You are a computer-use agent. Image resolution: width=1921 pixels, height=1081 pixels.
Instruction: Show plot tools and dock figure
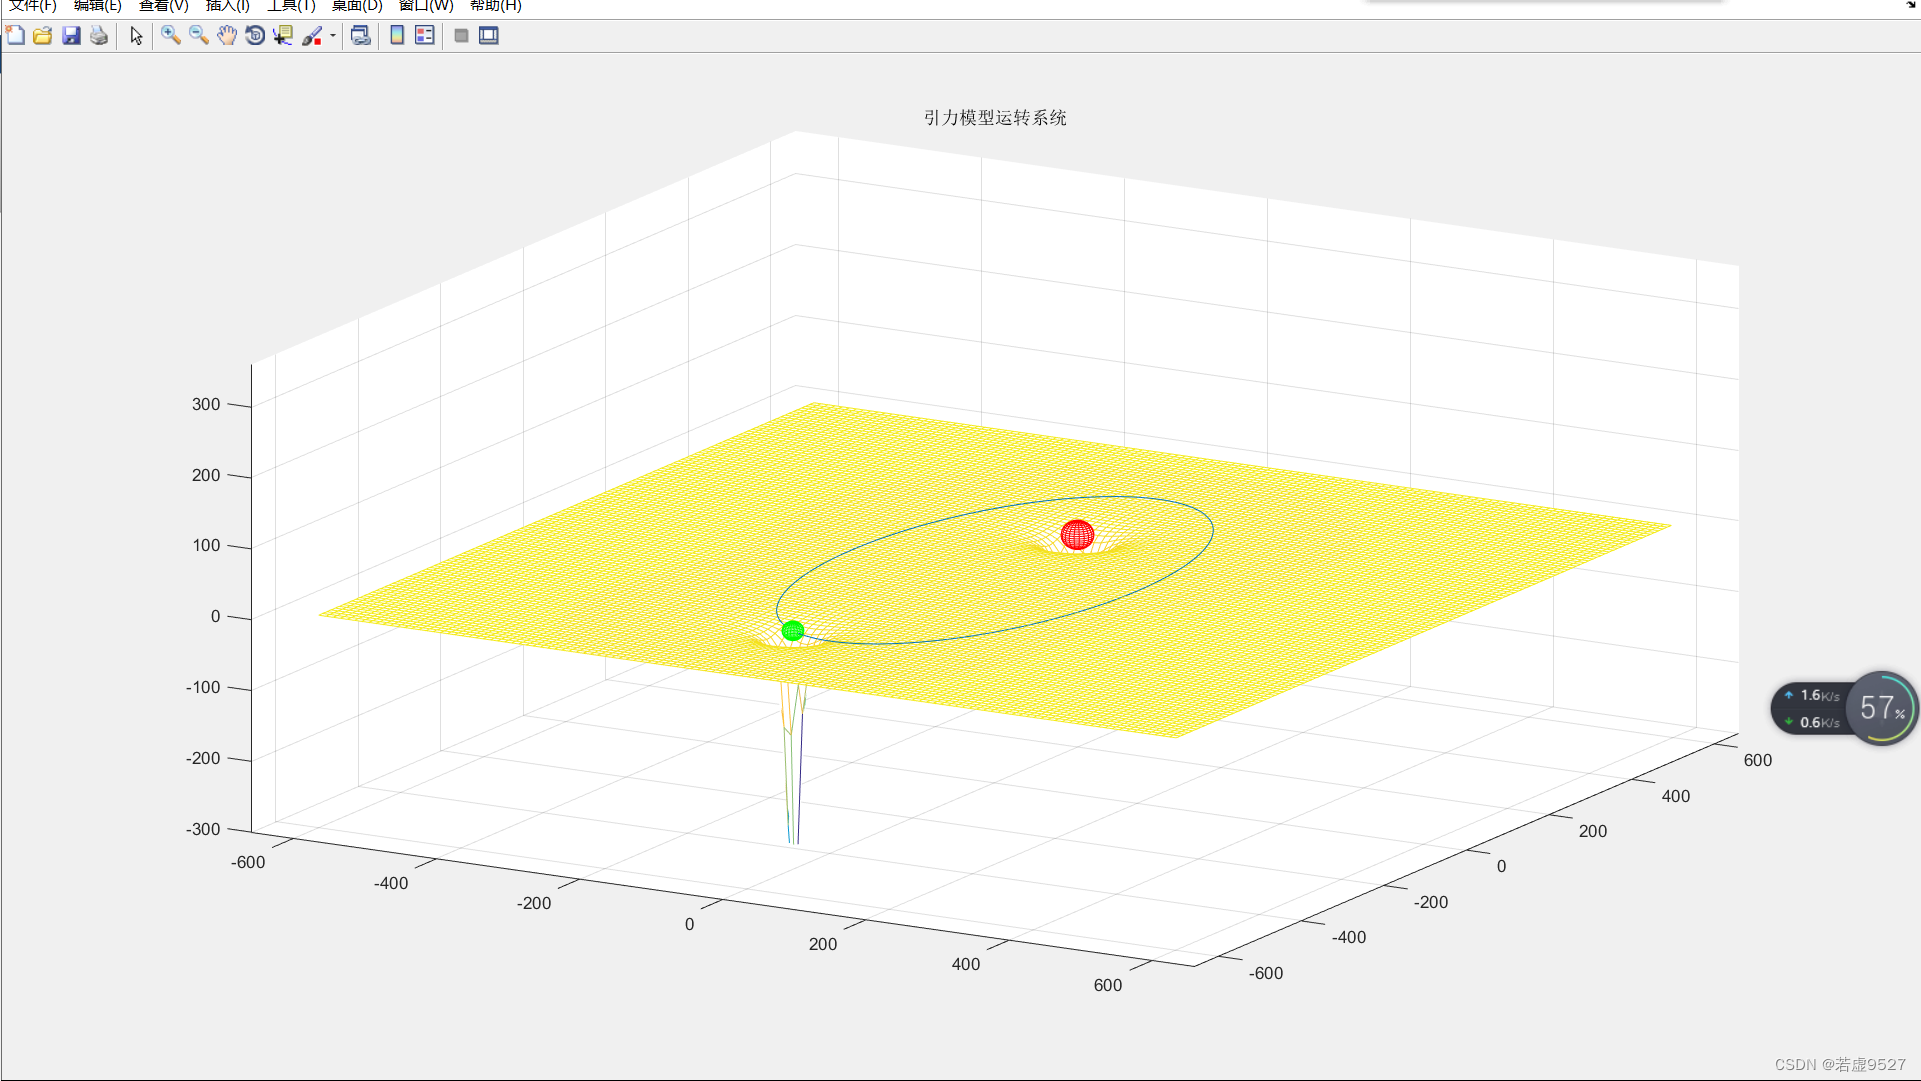point(489,36)
